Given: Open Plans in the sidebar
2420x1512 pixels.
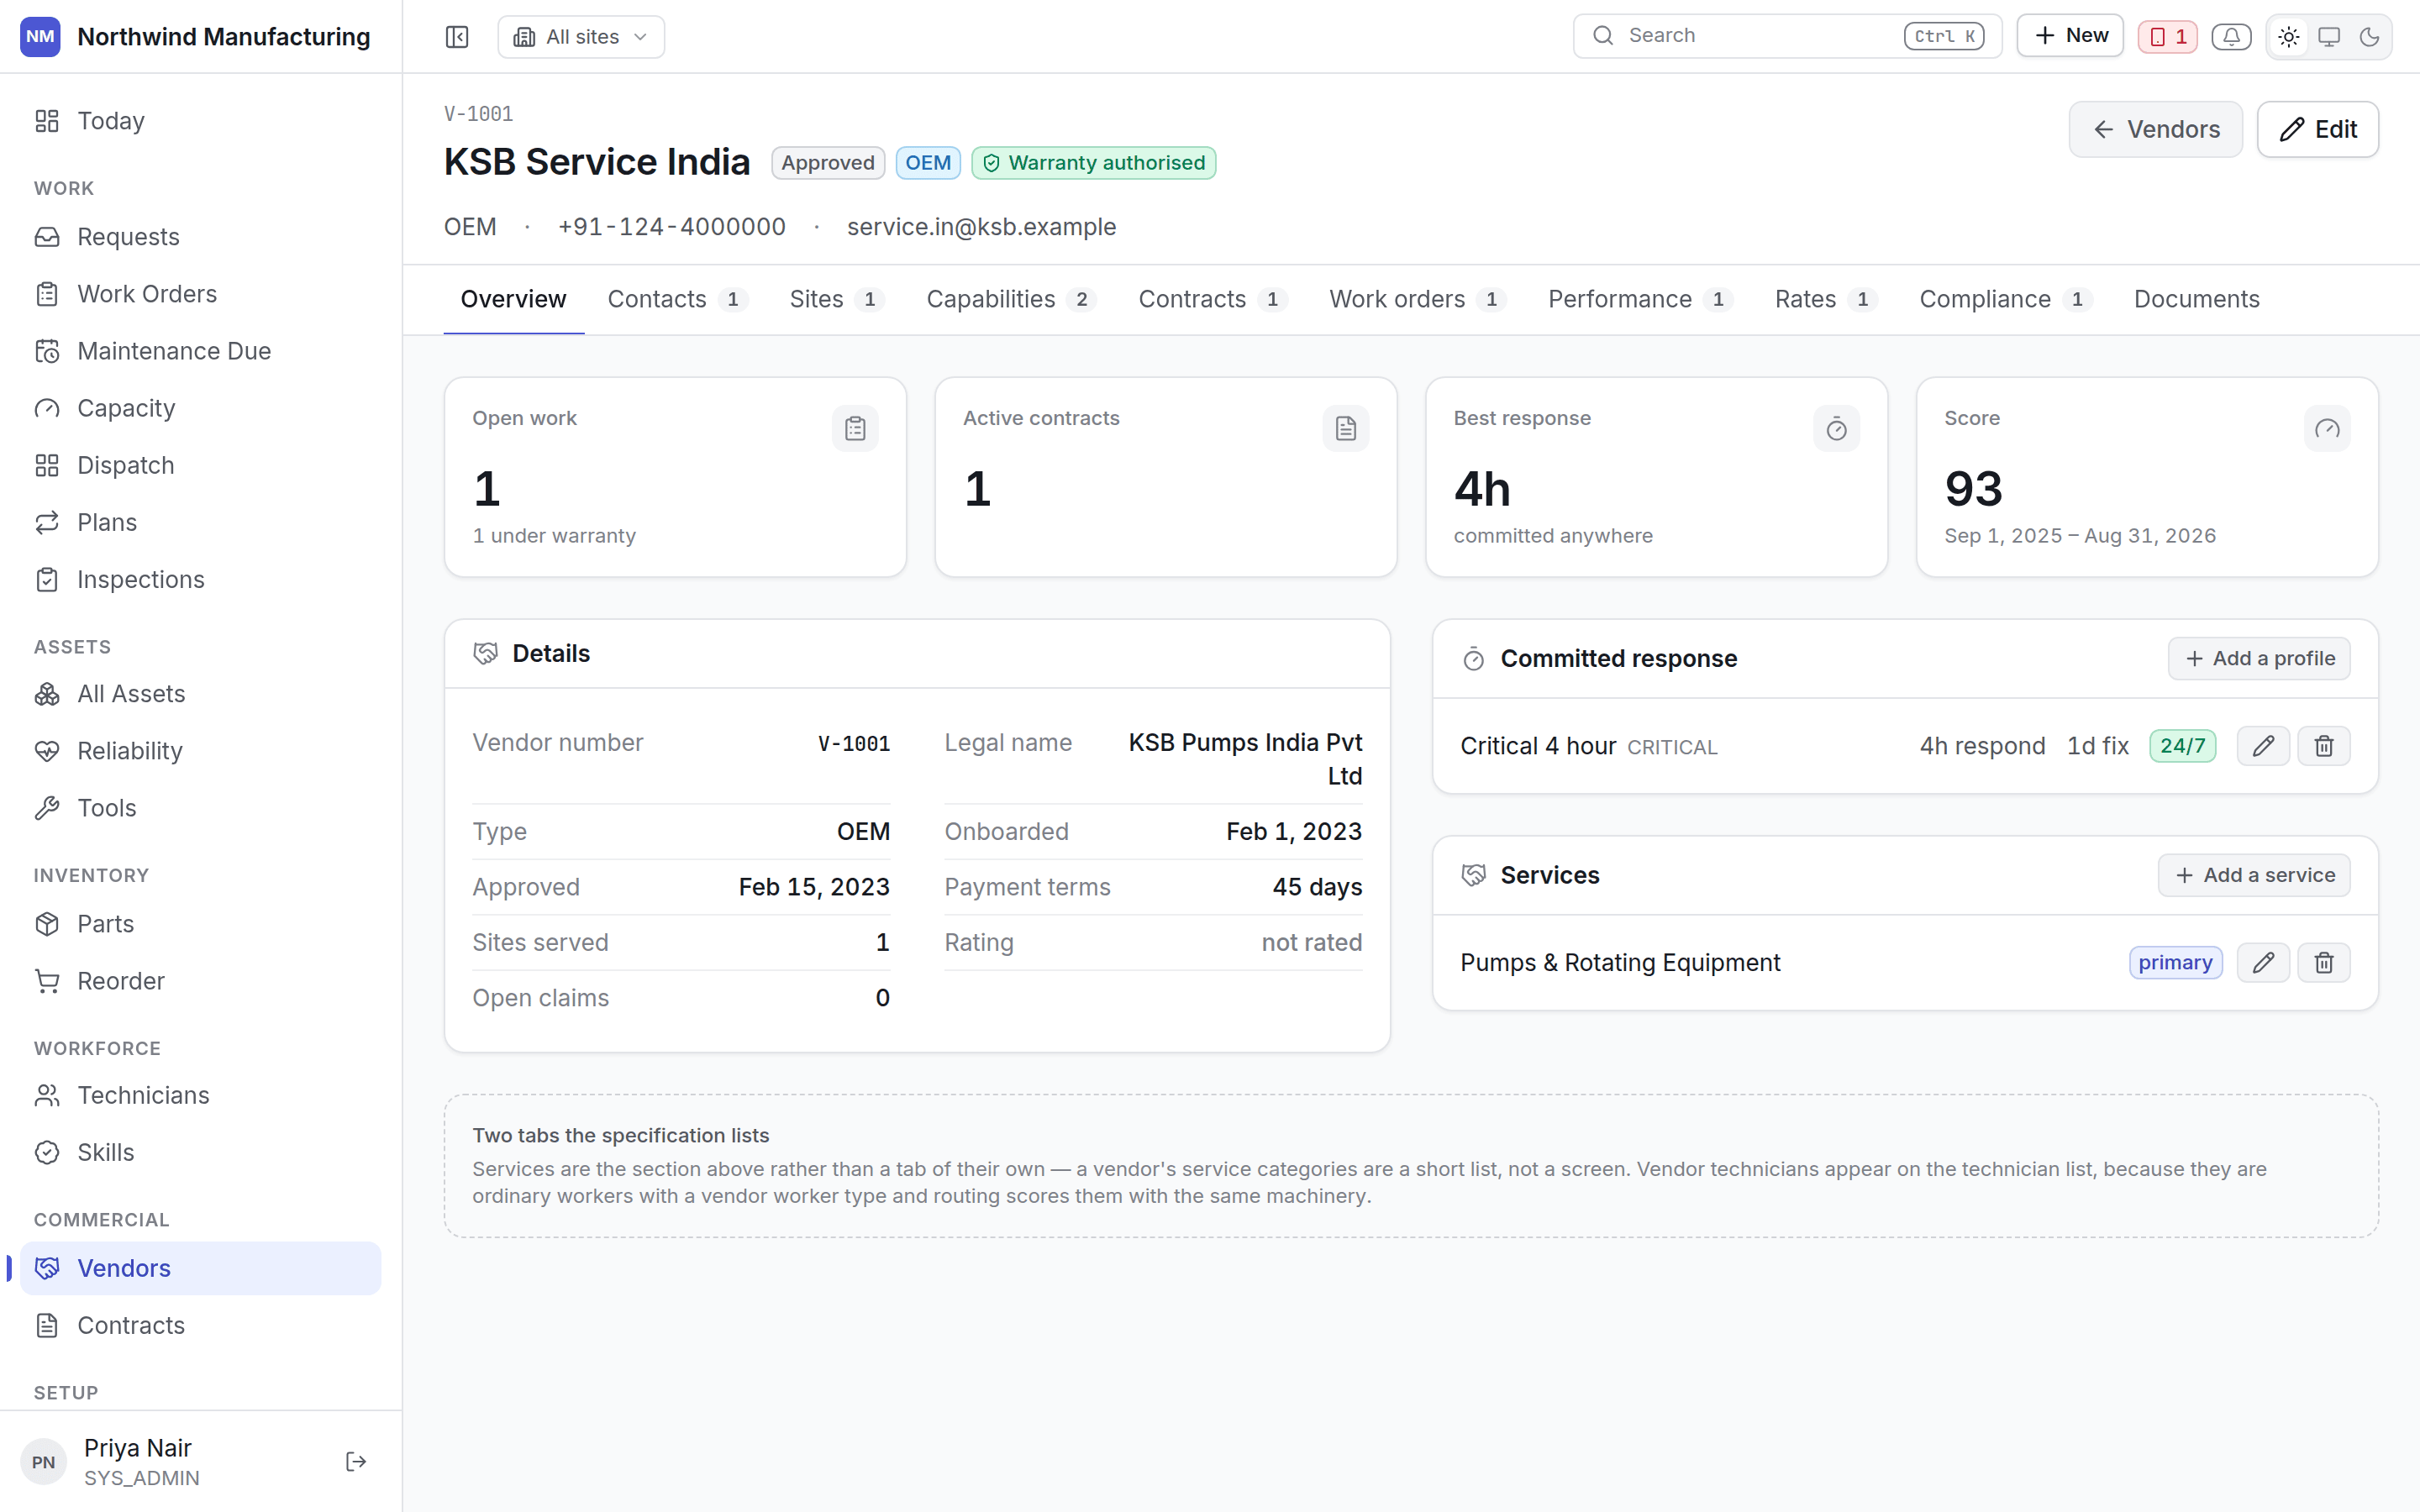Looking at the screenshot, I should pyautogui.click(x=201, y=522).
